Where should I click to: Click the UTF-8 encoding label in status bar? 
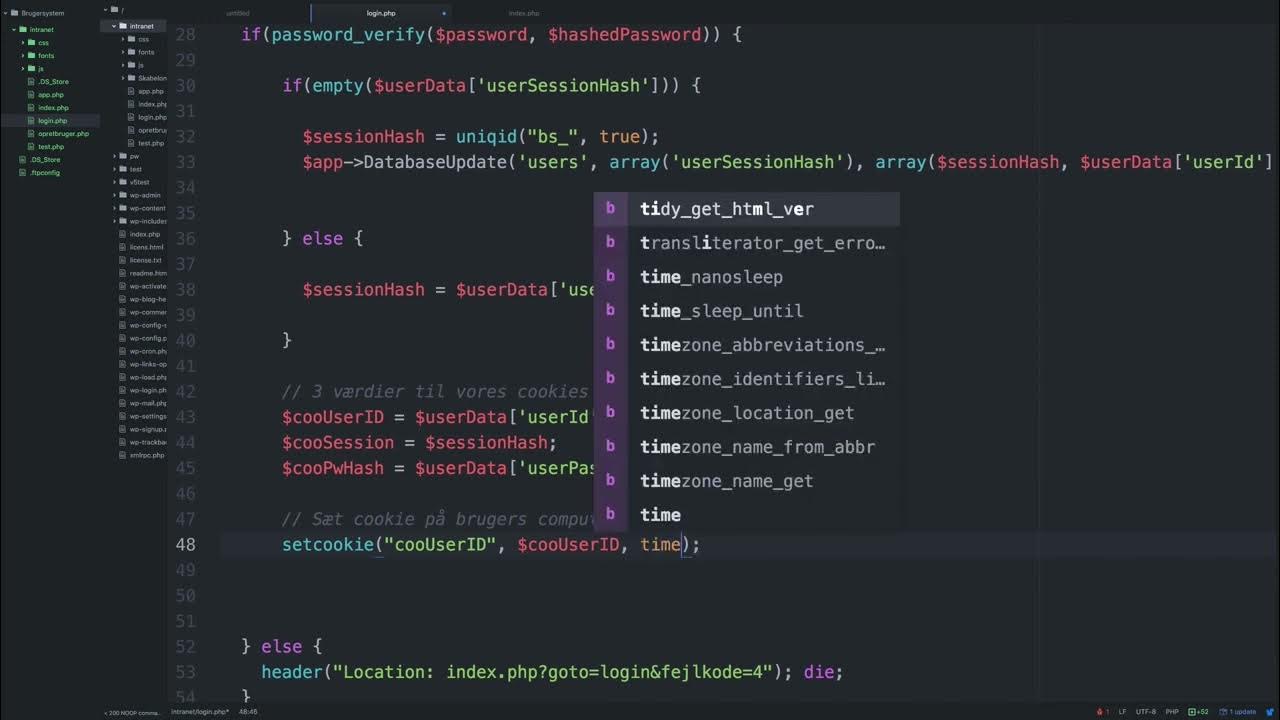pos(1146,713)
